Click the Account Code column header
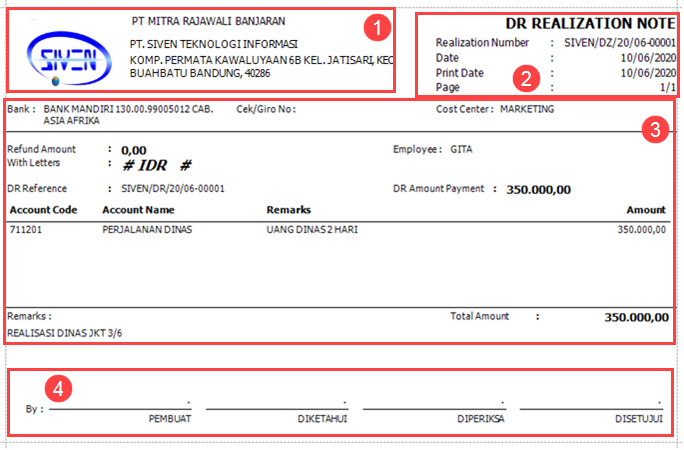 pos(43,210)
